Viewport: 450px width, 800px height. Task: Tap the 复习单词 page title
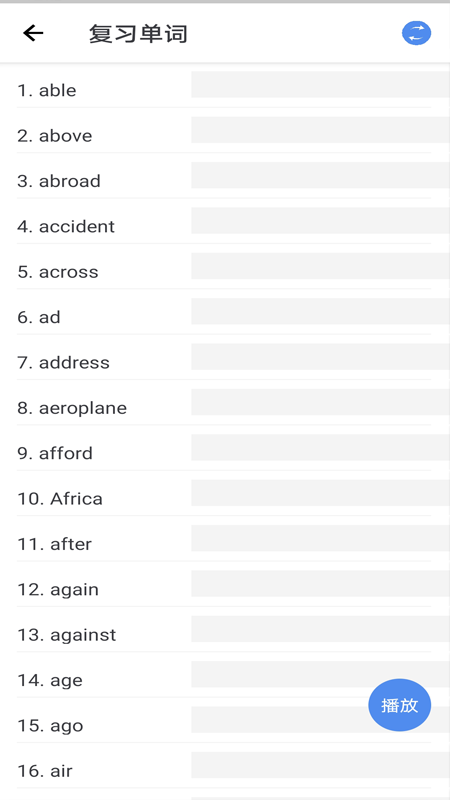[138, 34]
